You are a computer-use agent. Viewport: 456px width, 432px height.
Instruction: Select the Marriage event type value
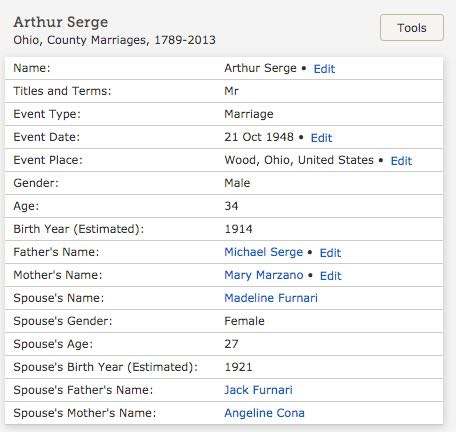point(249,114)
